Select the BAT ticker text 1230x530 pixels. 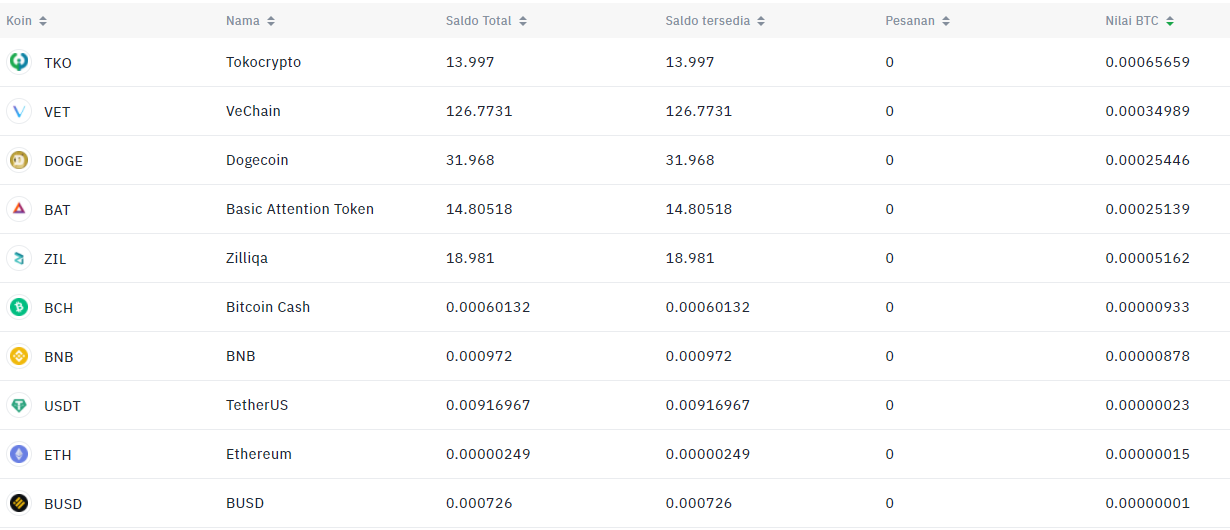click(x=57, y=210)
